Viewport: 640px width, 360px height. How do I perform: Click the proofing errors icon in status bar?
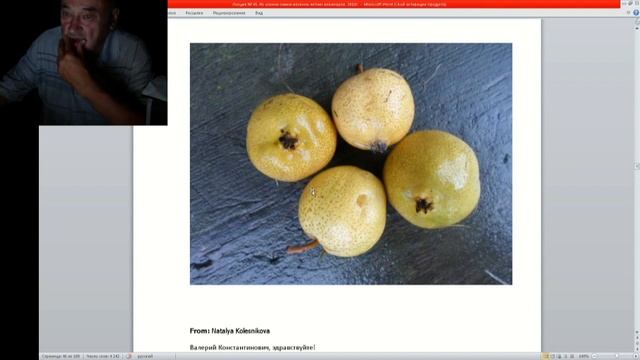129,356
